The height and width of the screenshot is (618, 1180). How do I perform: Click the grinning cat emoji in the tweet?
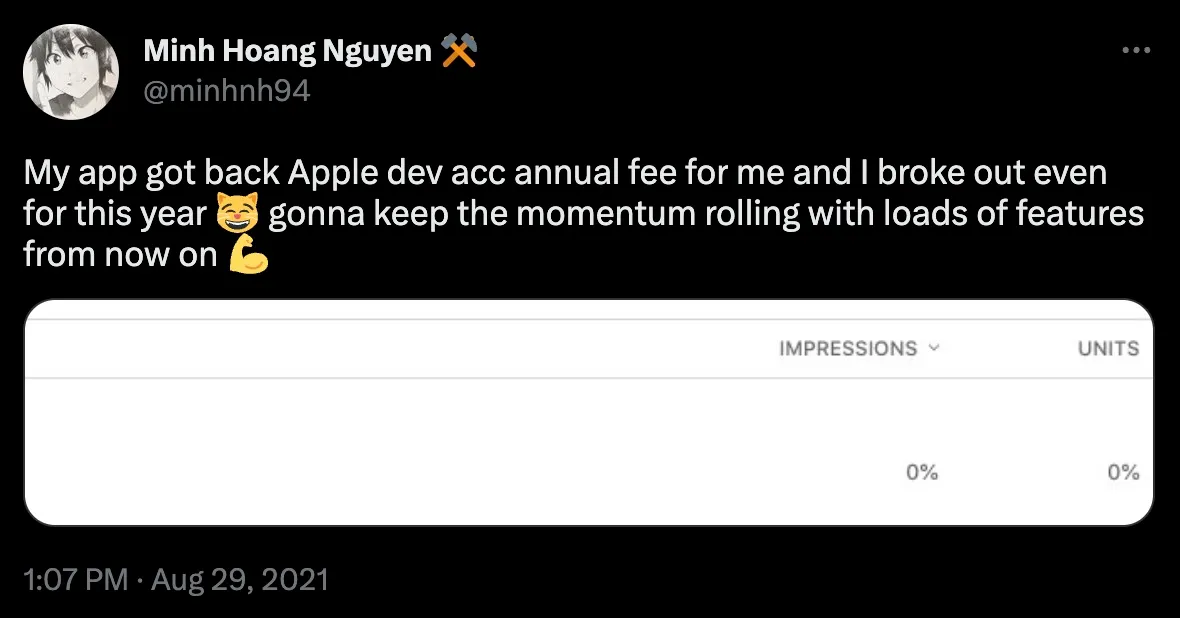(238, 214)
